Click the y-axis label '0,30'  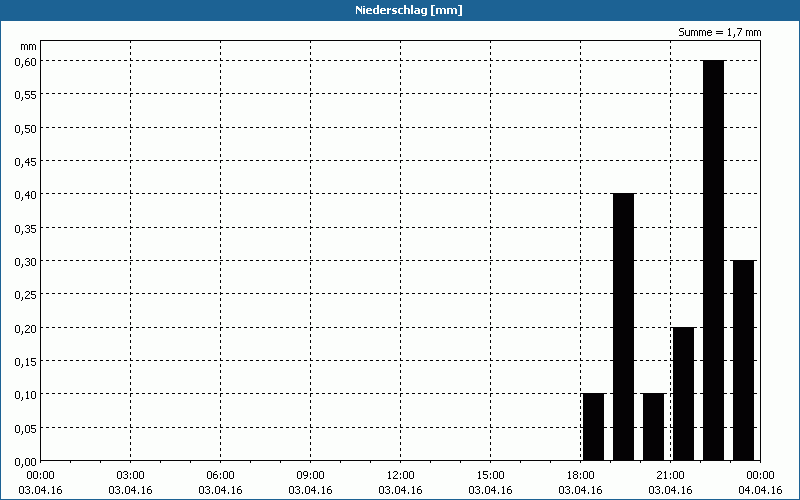coord(26,261)
